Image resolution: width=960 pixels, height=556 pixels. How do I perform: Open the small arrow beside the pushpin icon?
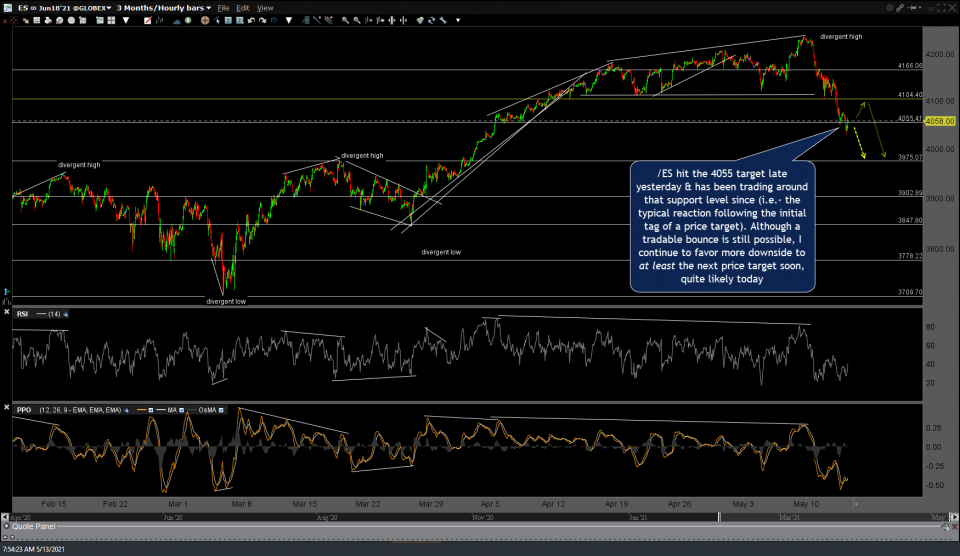[920, 7]
